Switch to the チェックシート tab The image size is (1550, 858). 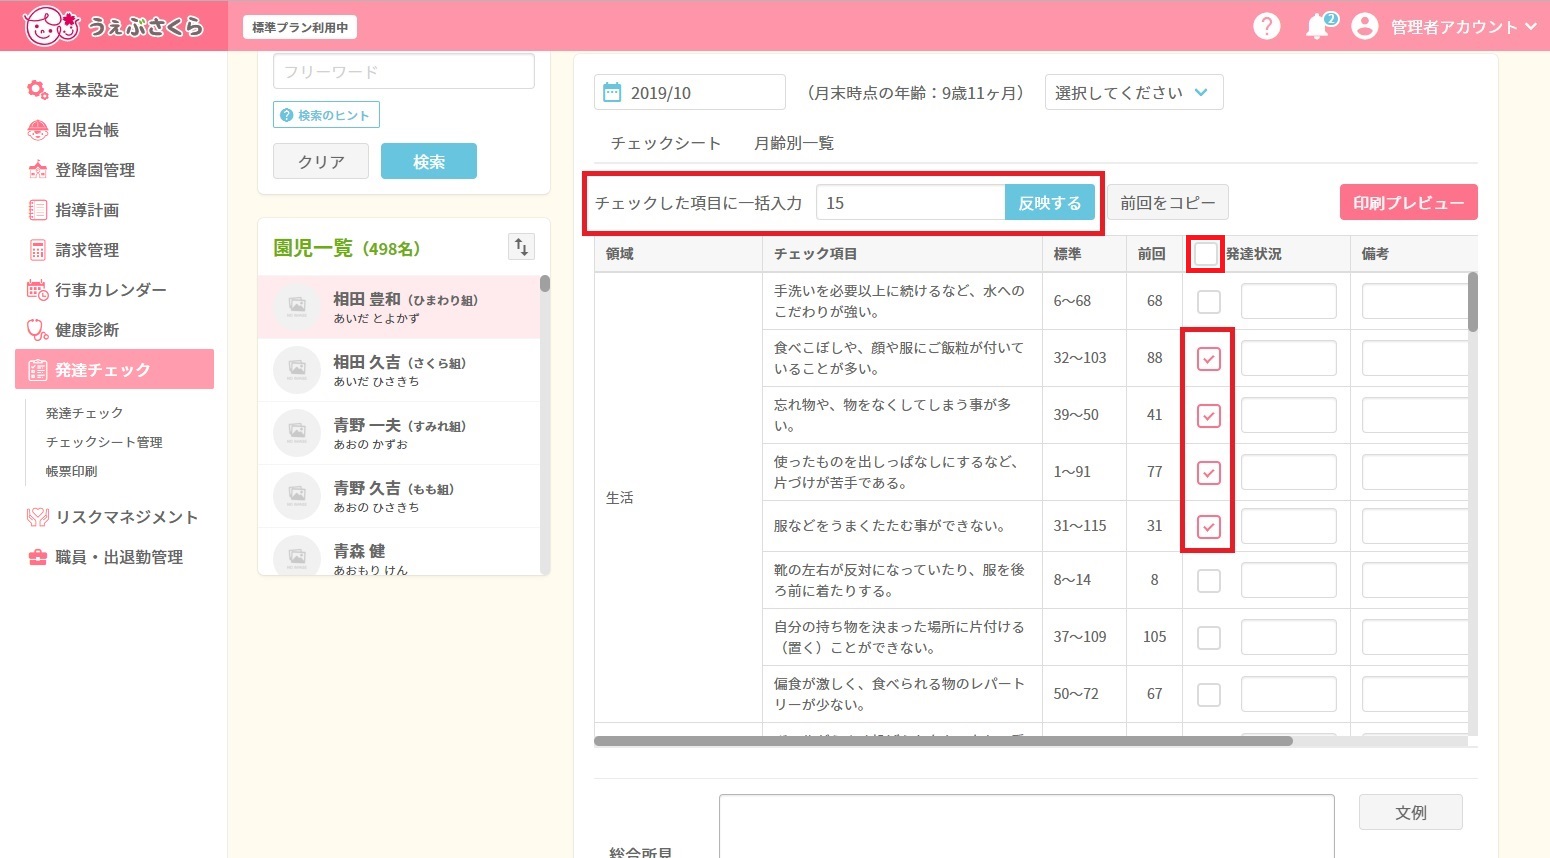coord(666,143)
